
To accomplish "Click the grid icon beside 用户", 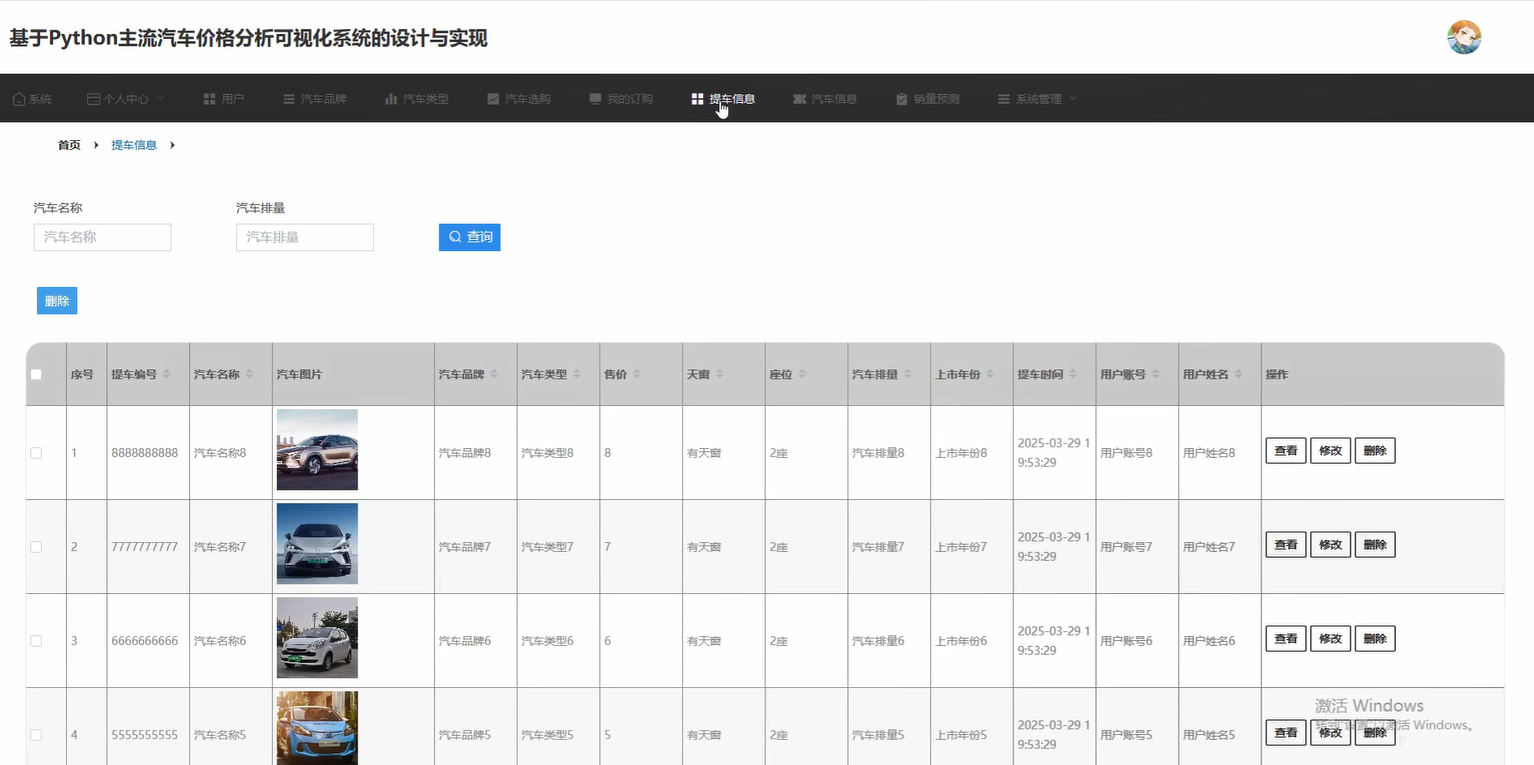I will (x=210, y=99).
